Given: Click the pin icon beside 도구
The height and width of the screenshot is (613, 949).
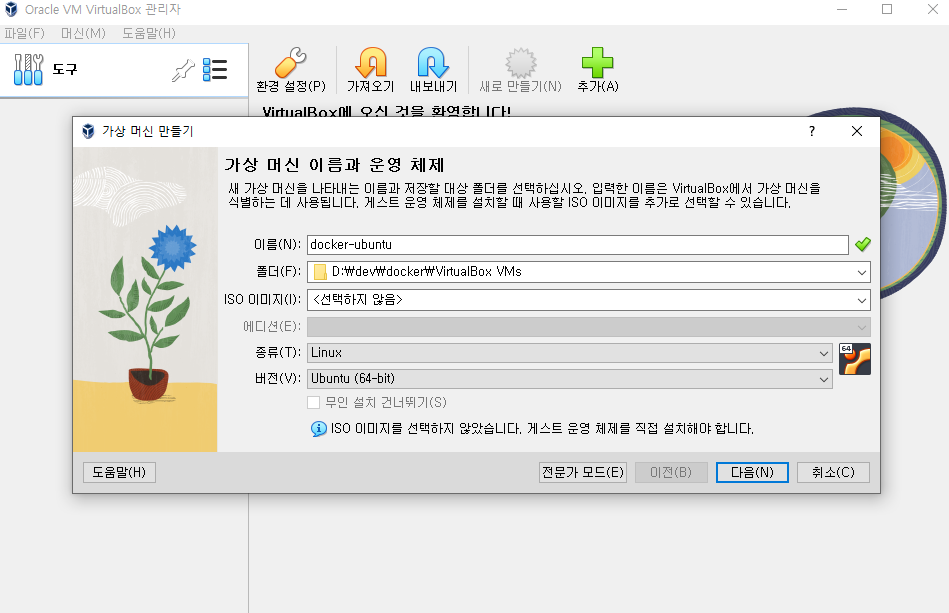Looking at the screenshot, I should [x=183, y=70].
